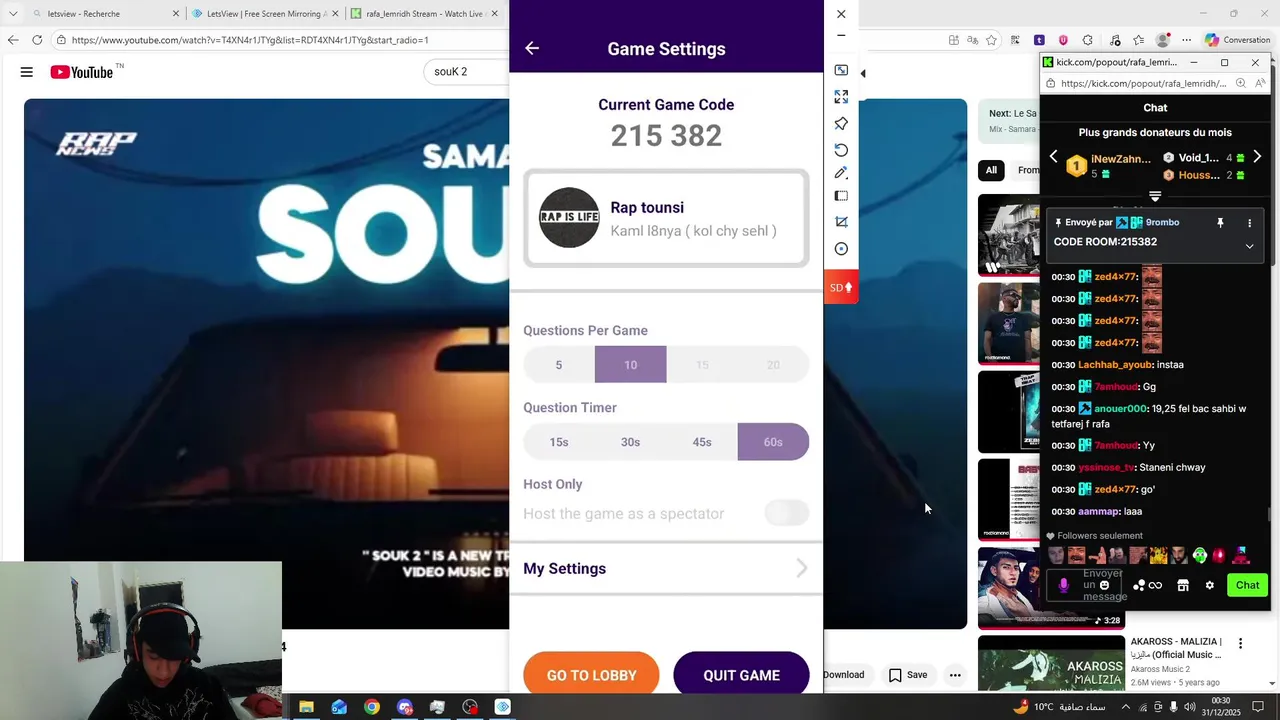1280x720 pixels.
Task: Toggle Host the game as spectator
Action: tap(786, 513)
